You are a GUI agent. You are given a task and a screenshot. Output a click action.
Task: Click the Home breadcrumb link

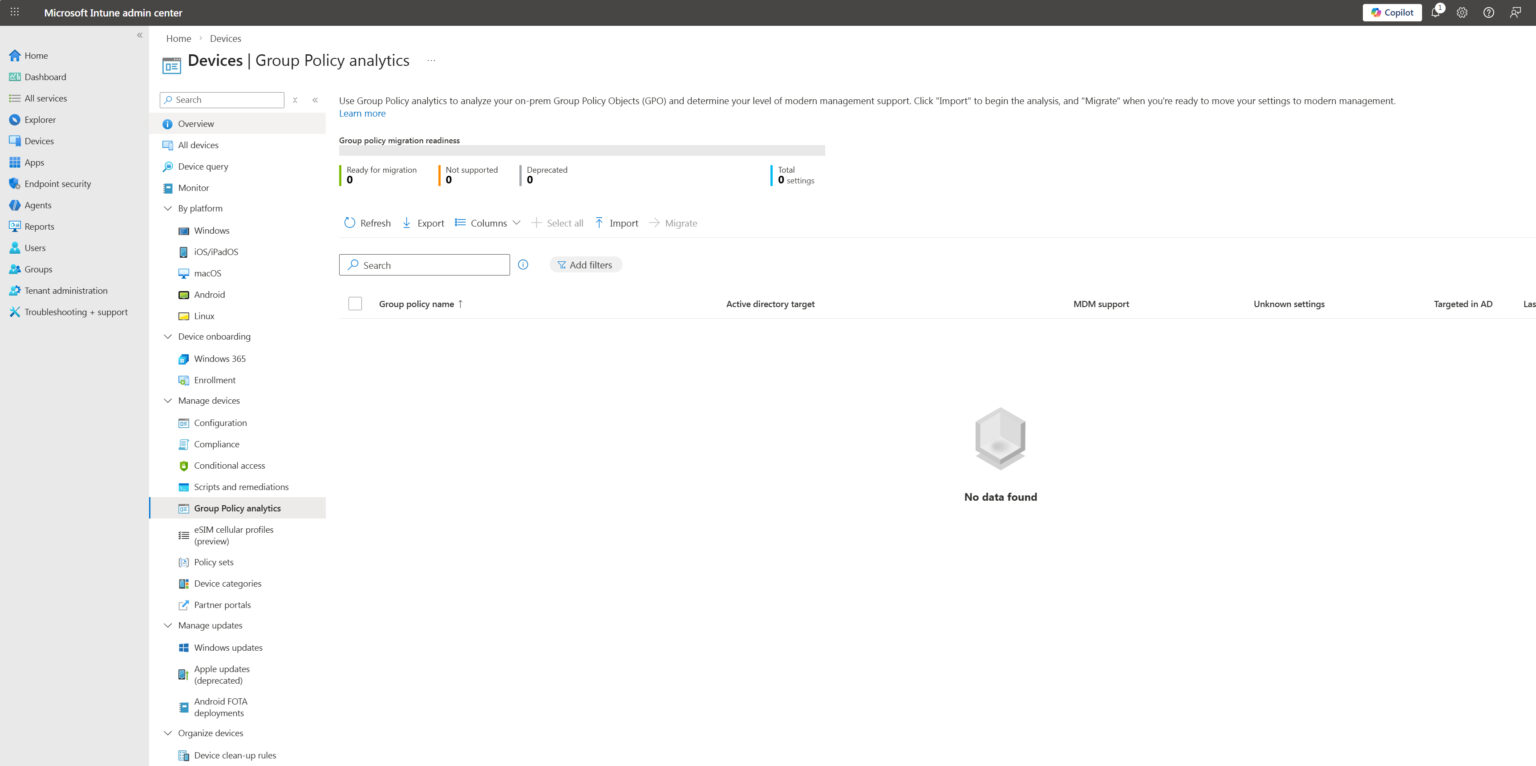tap(178, 38)
